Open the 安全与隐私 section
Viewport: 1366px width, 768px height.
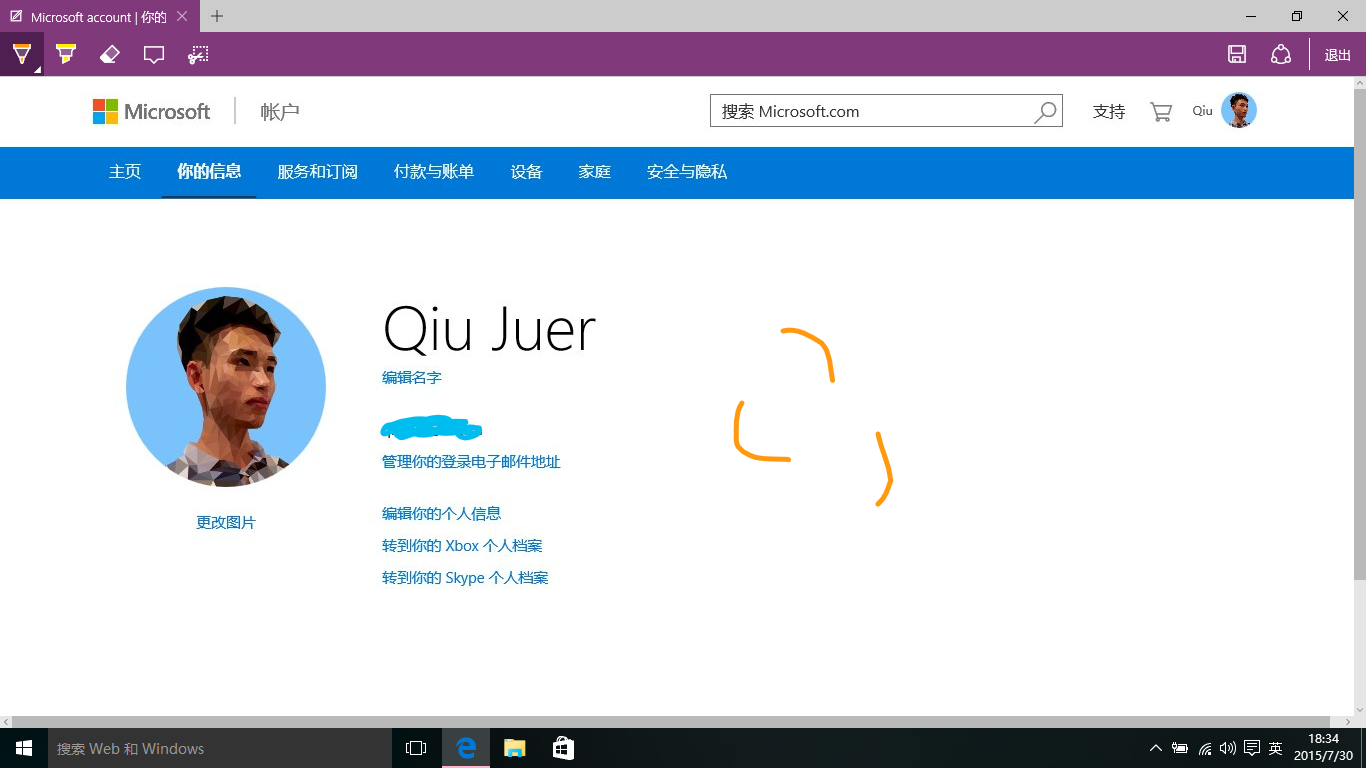[x=687, y=172]
